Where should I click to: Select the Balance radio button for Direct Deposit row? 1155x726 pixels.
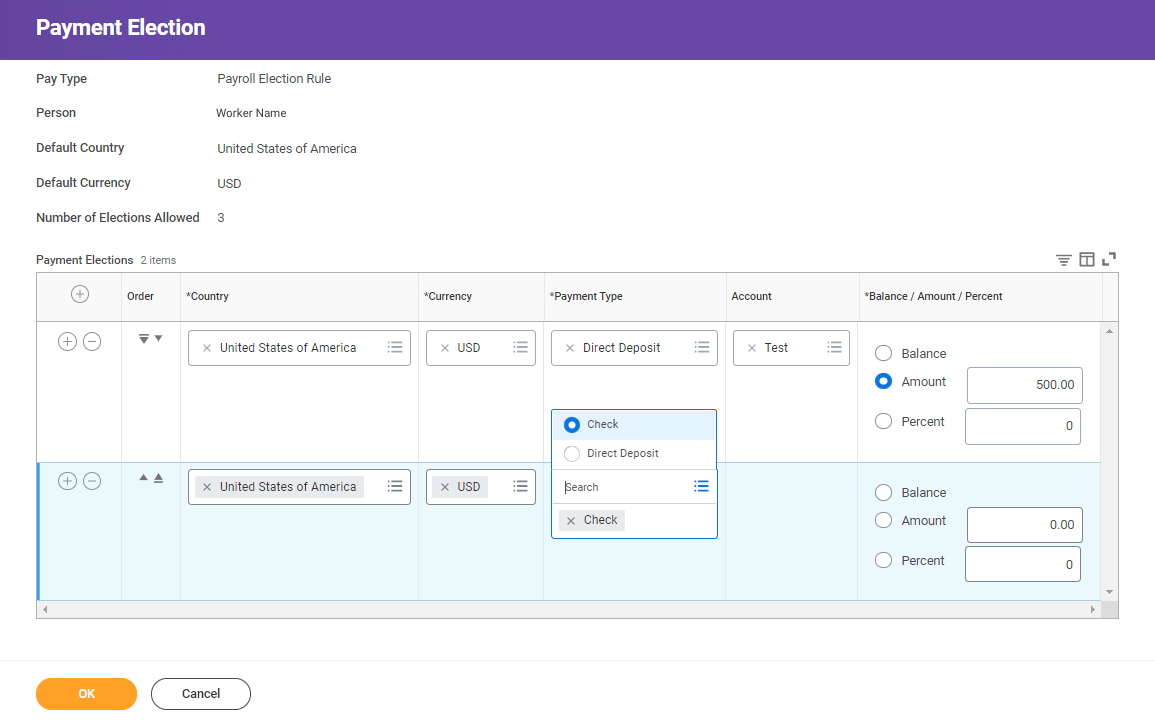tap(883, 353)
